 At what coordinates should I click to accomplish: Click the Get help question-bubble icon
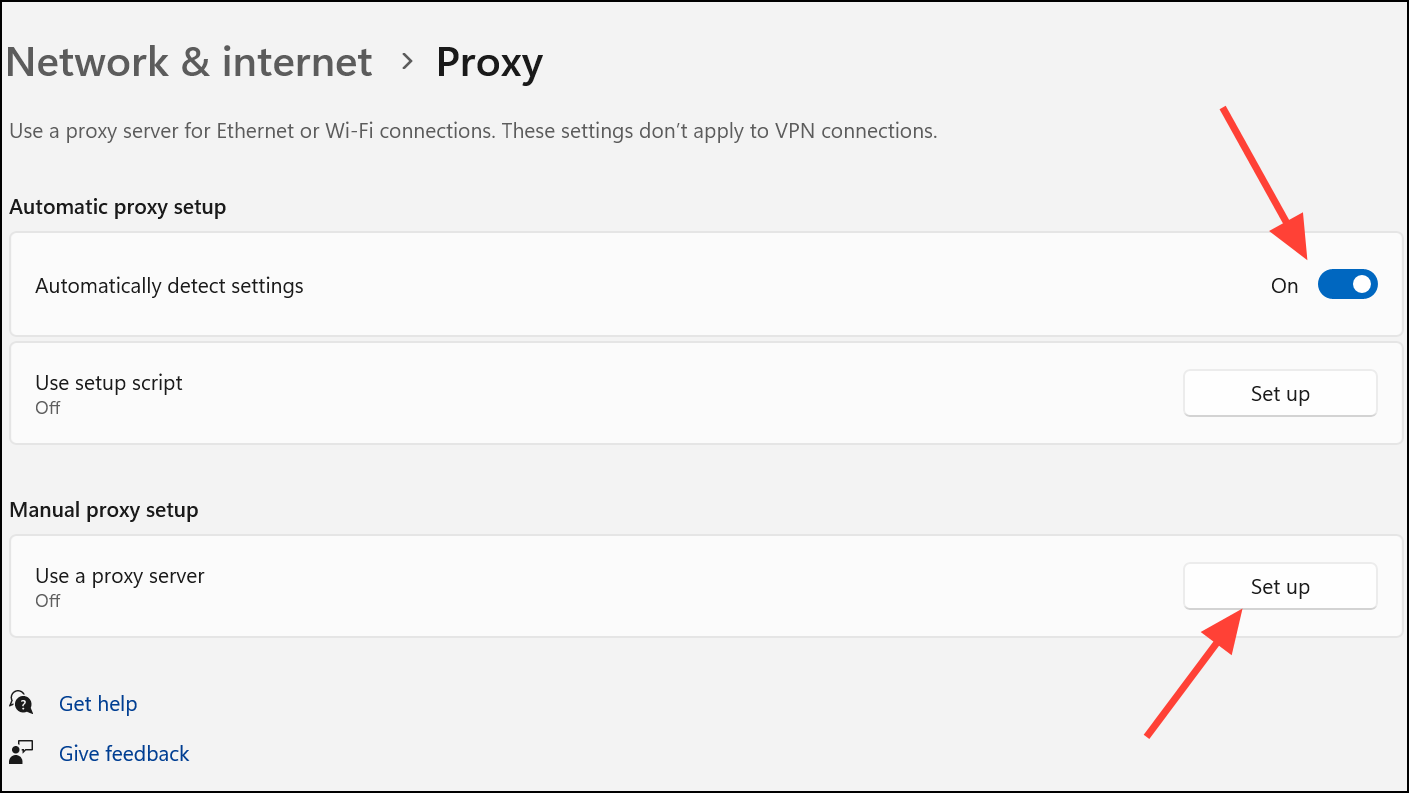coord(21,703)
